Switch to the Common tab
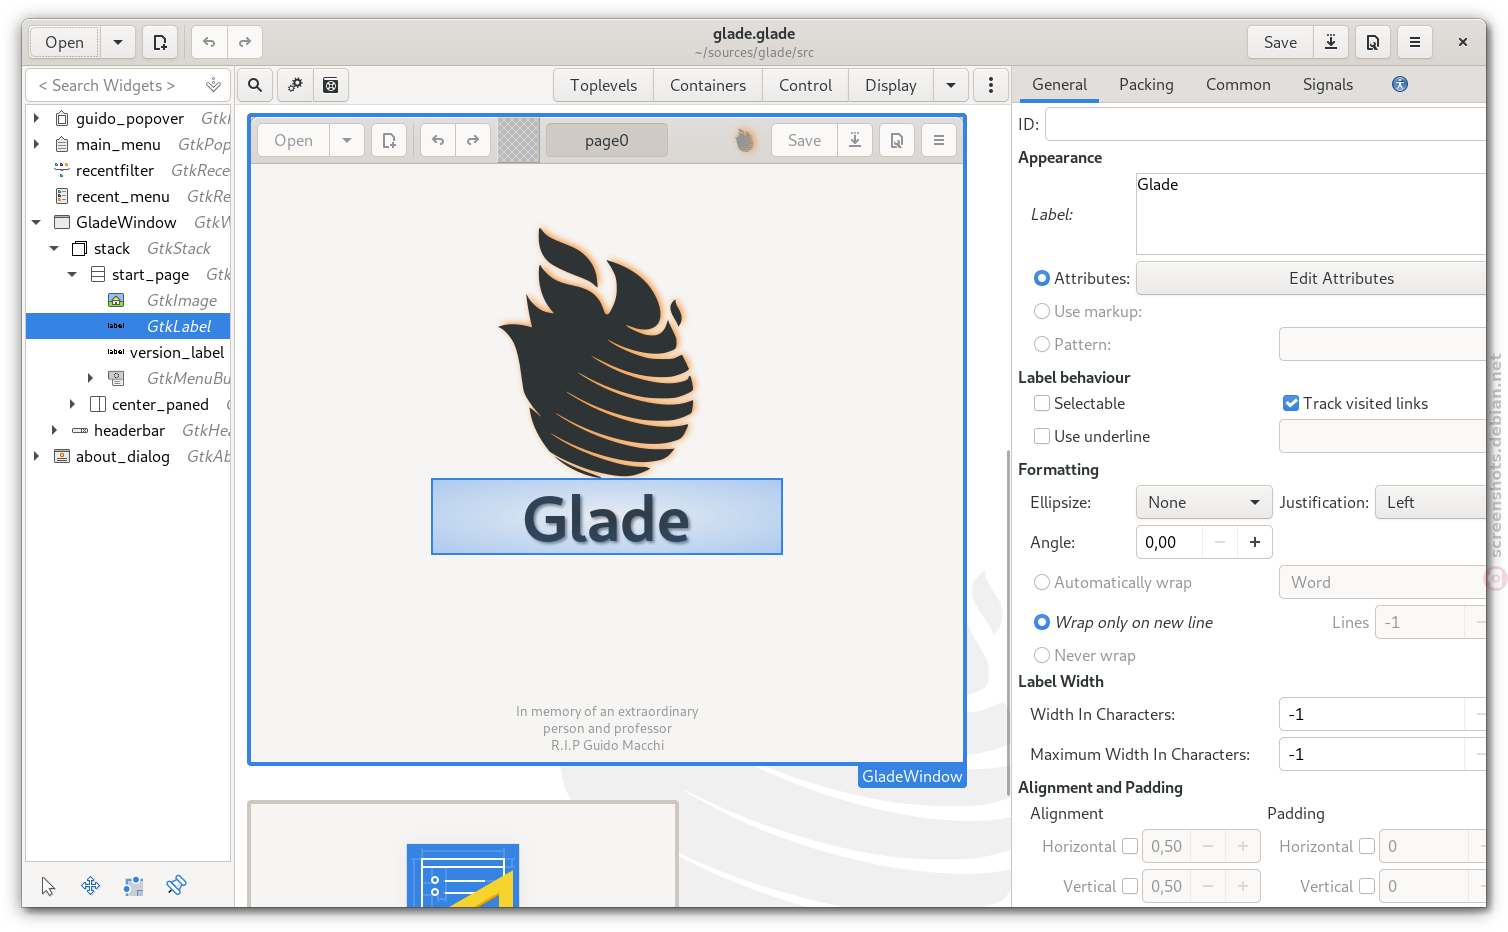1508x932 pixels. tap(1238, 85)
